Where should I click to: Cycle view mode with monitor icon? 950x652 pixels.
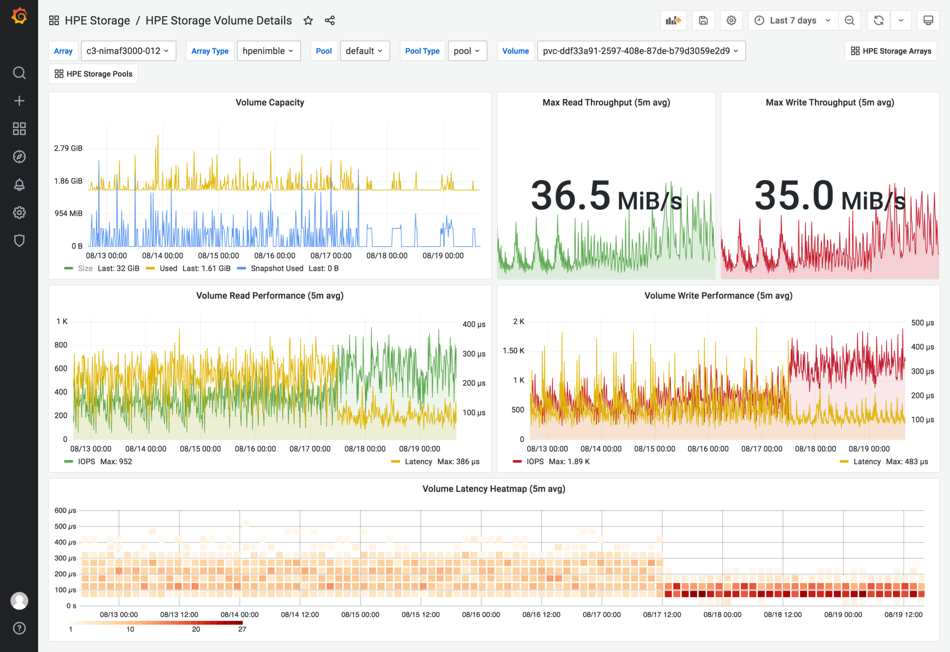[x=928, y=21]
